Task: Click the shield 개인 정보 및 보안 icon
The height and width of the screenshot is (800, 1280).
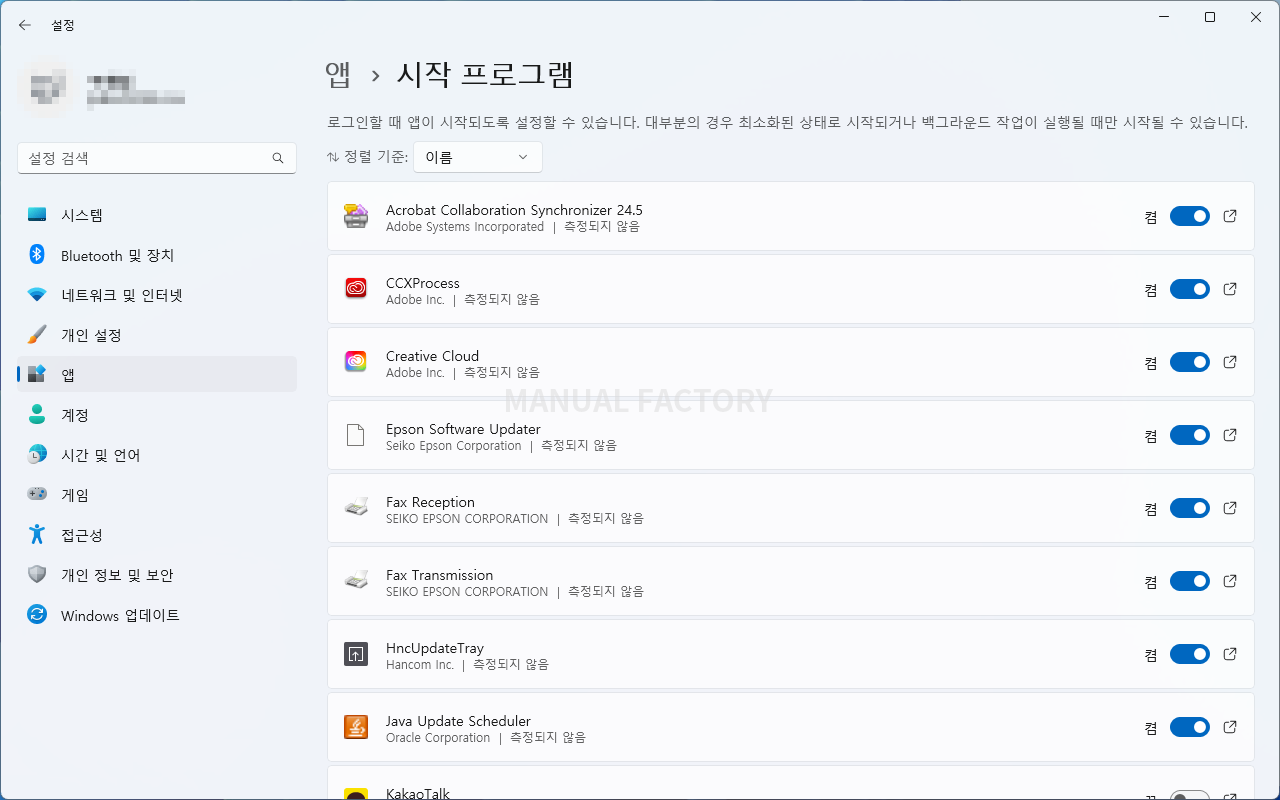Action: (37, 575)
